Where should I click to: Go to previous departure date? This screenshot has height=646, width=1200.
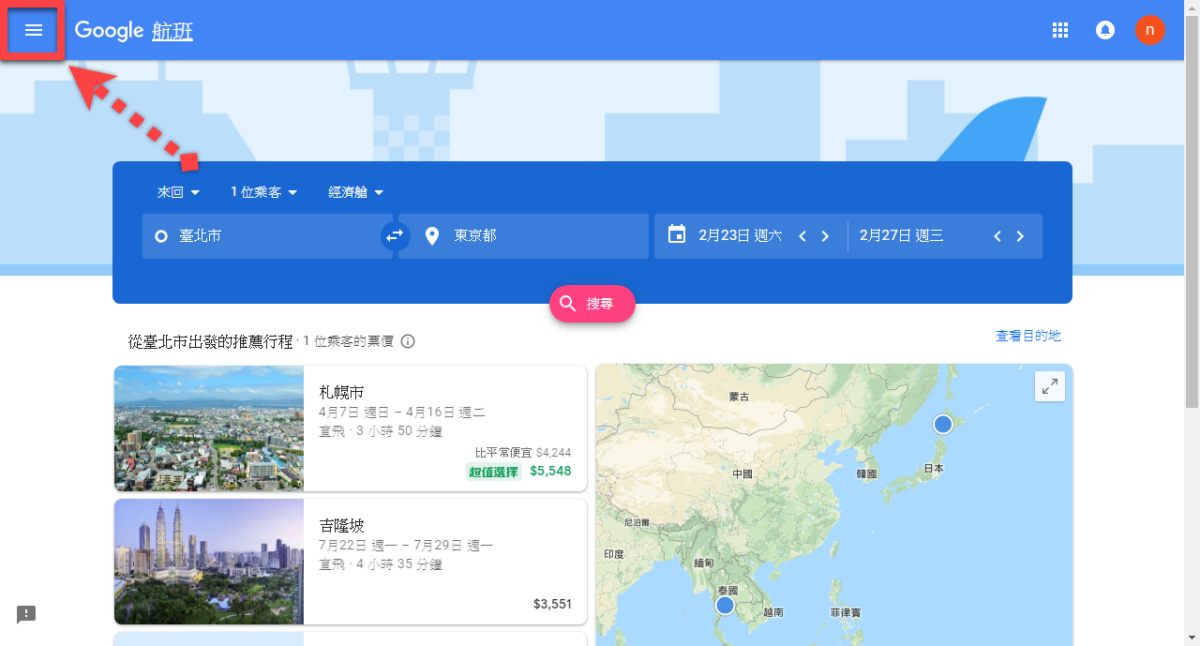click(x=802, y=236)
